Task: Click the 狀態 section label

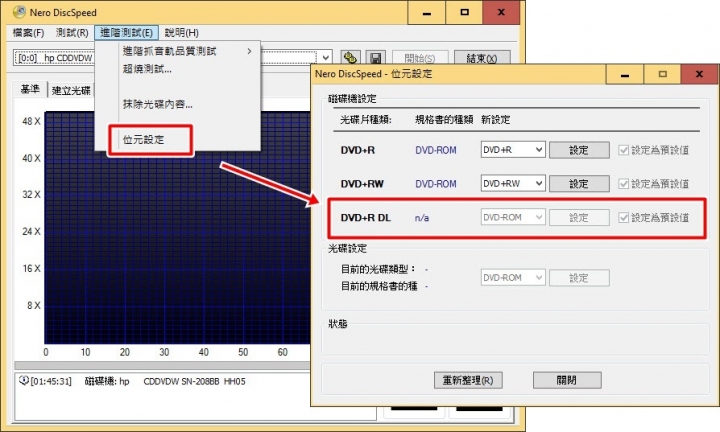Action: pyautogui.click(x=338, y=324)
